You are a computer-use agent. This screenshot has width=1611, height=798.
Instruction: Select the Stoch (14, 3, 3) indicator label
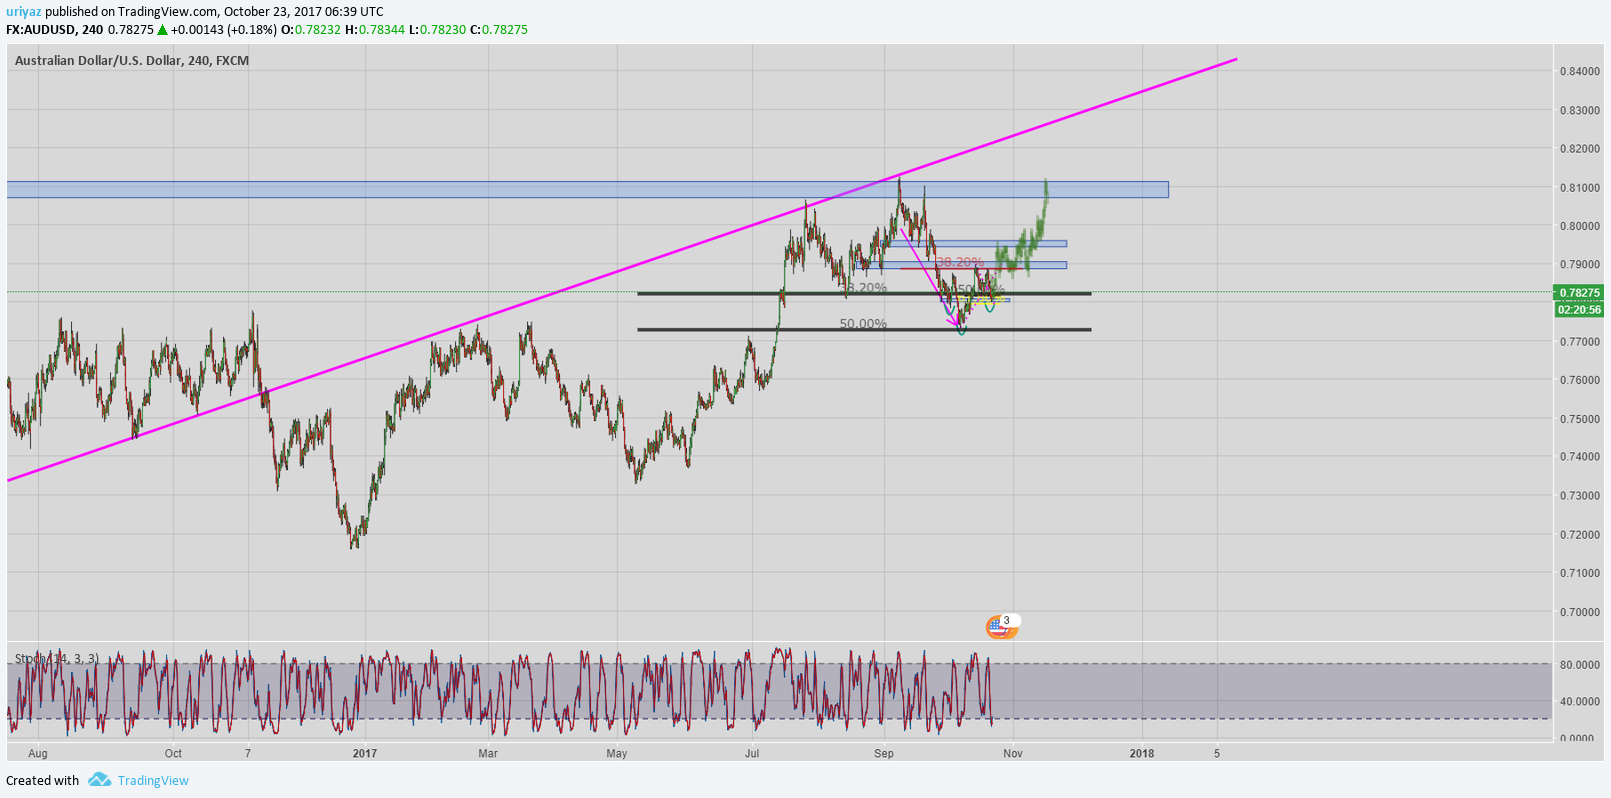coord(56,658)
